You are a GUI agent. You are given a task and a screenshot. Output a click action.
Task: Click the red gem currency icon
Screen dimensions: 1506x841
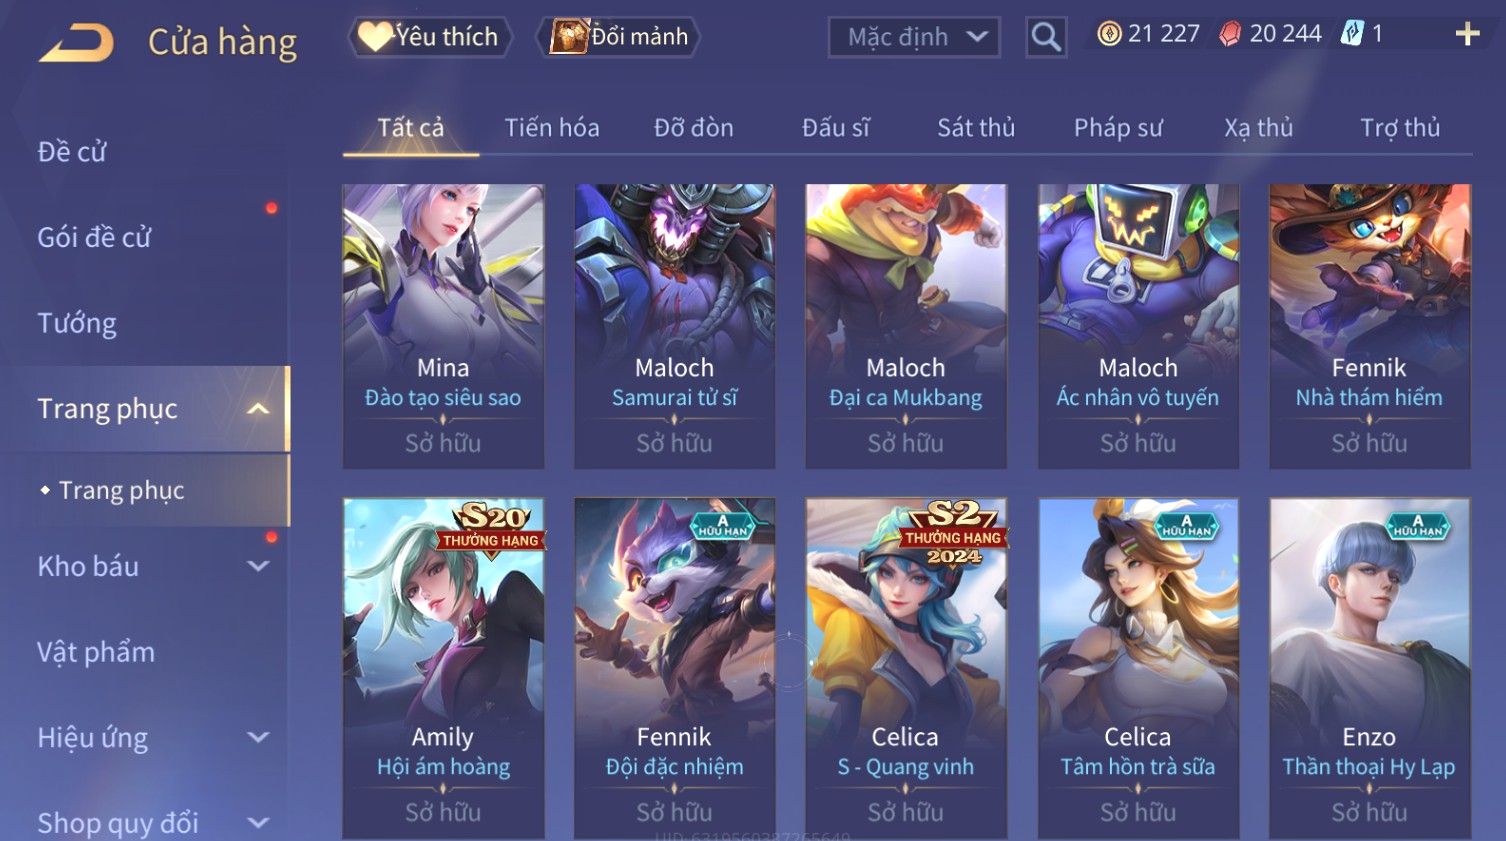point(1230,34)
